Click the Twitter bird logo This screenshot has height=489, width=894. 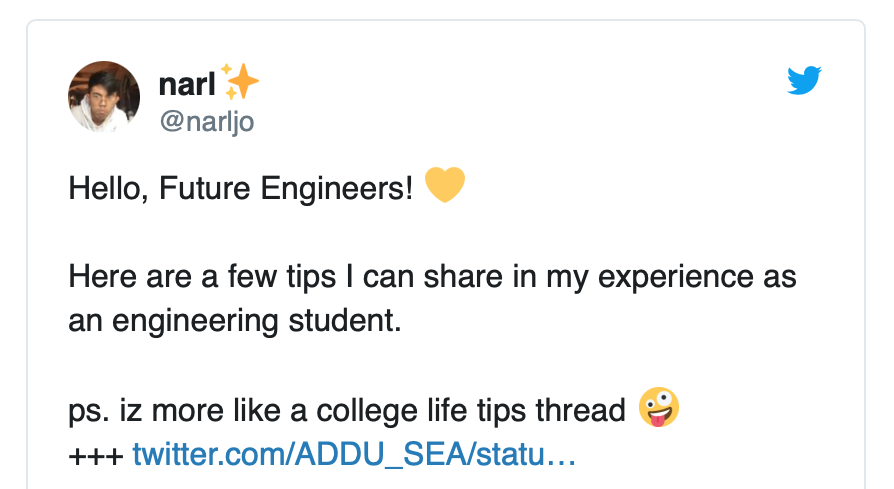click(x=804, y=80)
